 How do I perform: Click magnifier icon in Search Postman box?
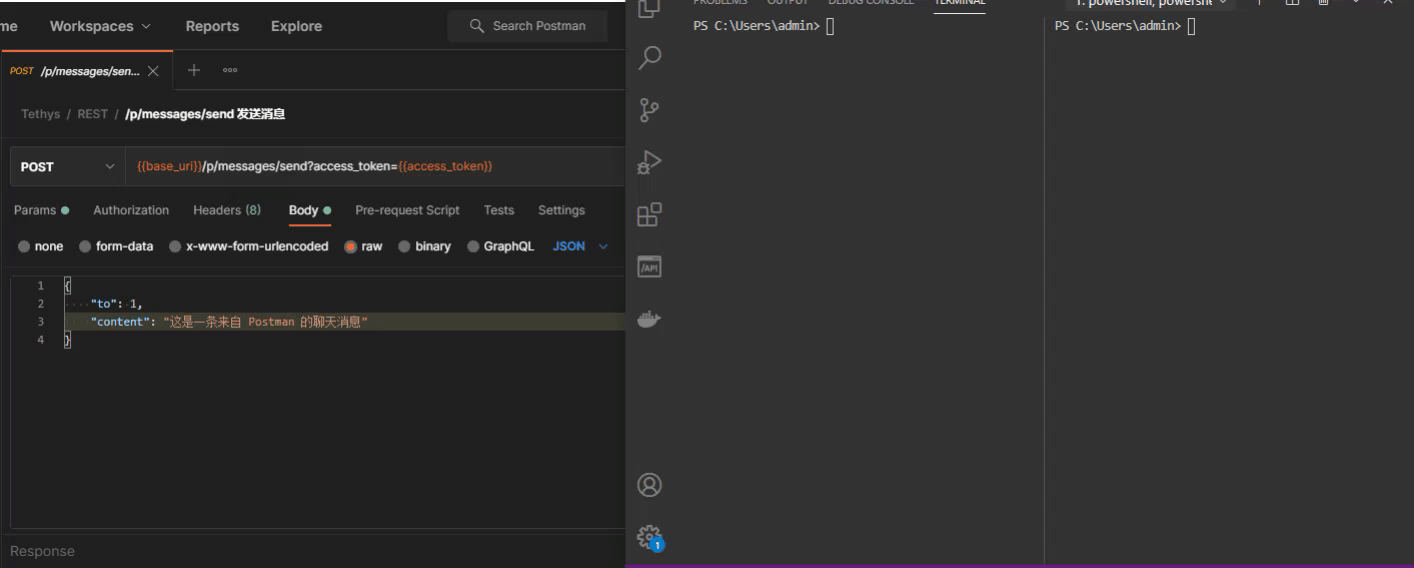pos(477,26)
